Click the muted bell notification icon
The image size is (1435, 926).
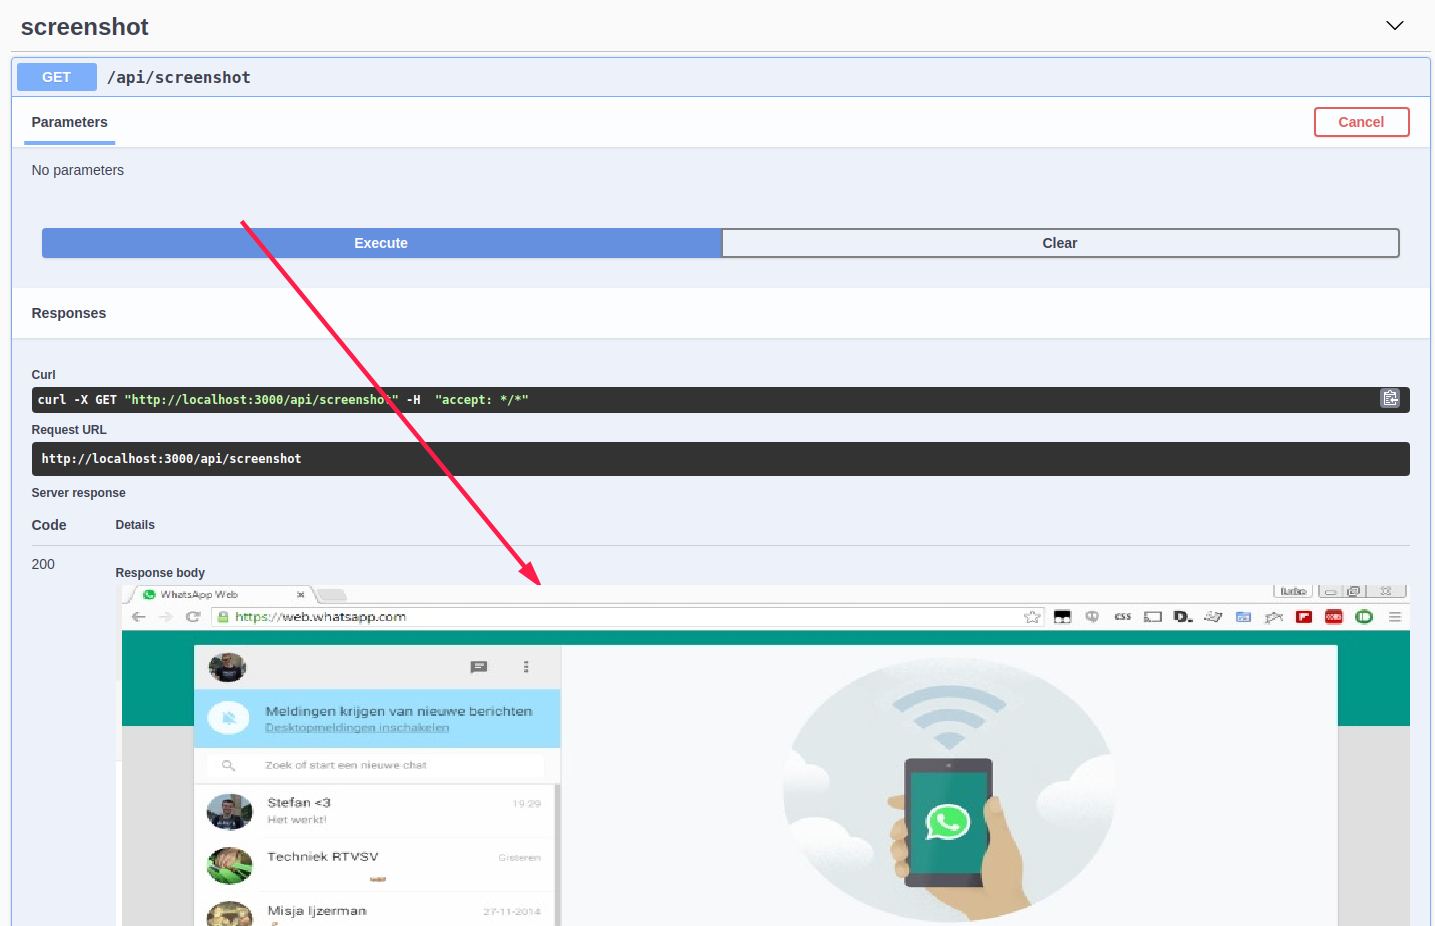[229, 718]
